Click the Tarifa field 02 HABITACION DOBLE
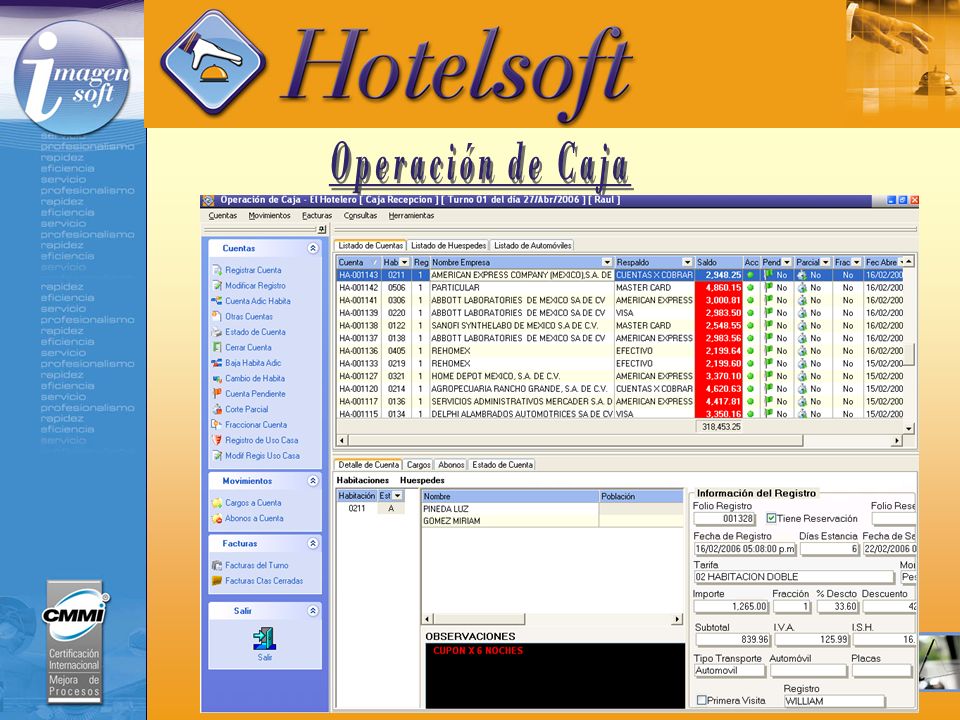 [x=793, y=577]
